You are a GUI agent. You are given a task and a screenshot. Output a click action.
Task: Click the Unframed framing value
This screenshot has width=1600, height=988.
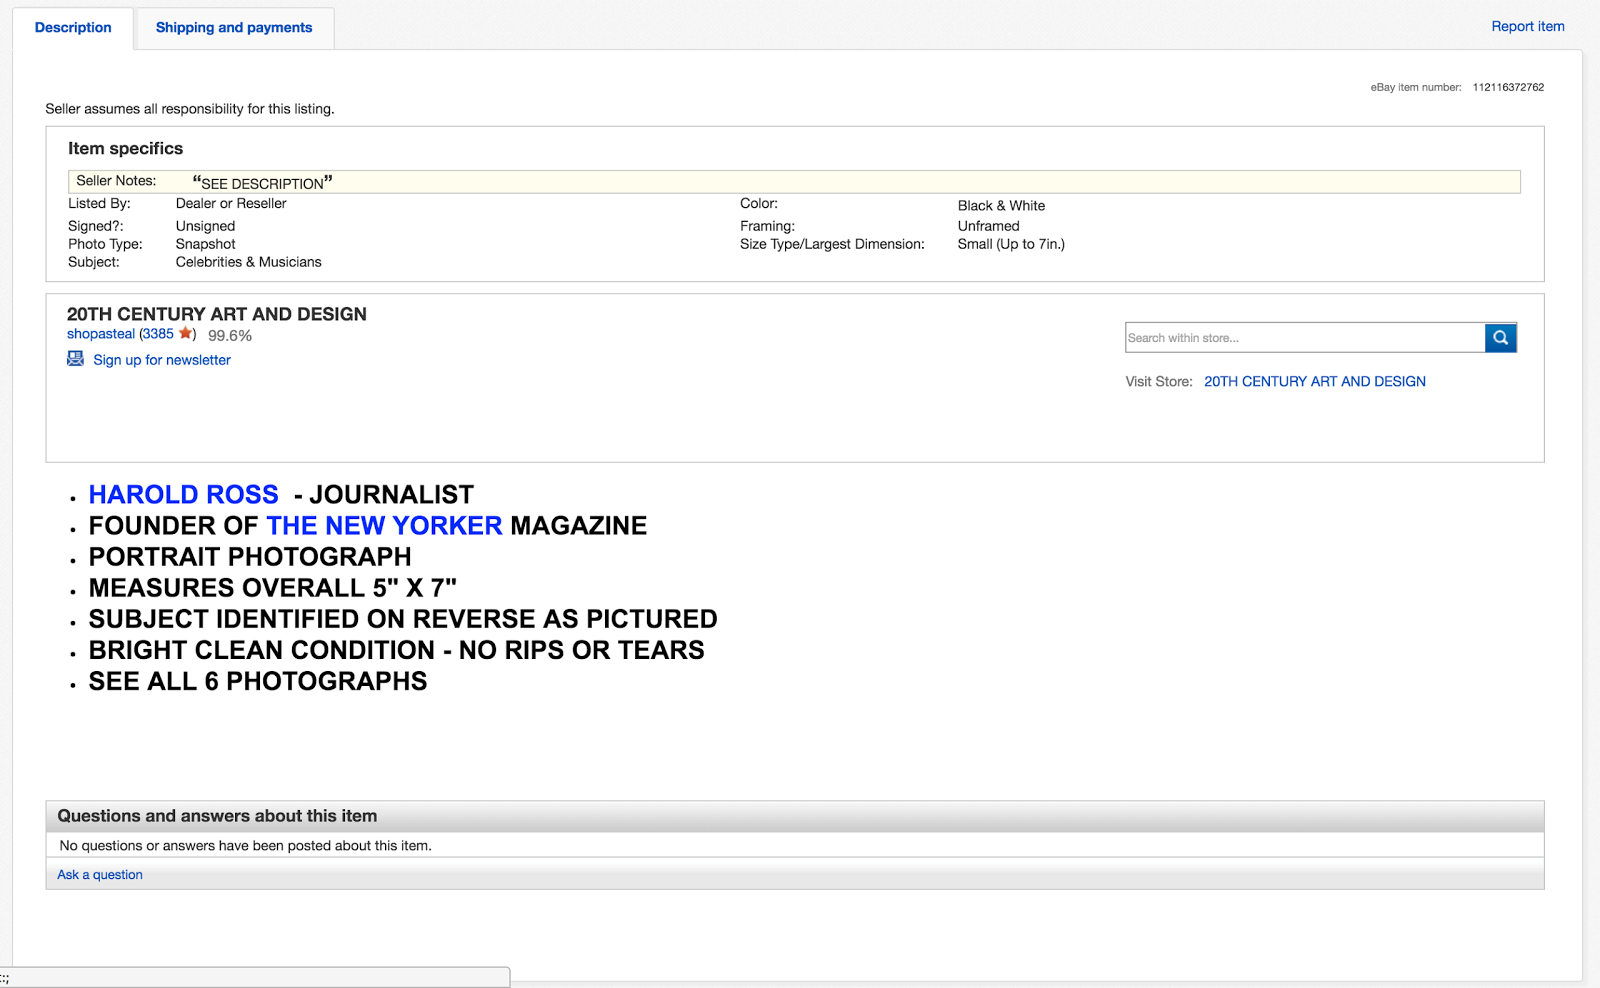tap(989, 227)
